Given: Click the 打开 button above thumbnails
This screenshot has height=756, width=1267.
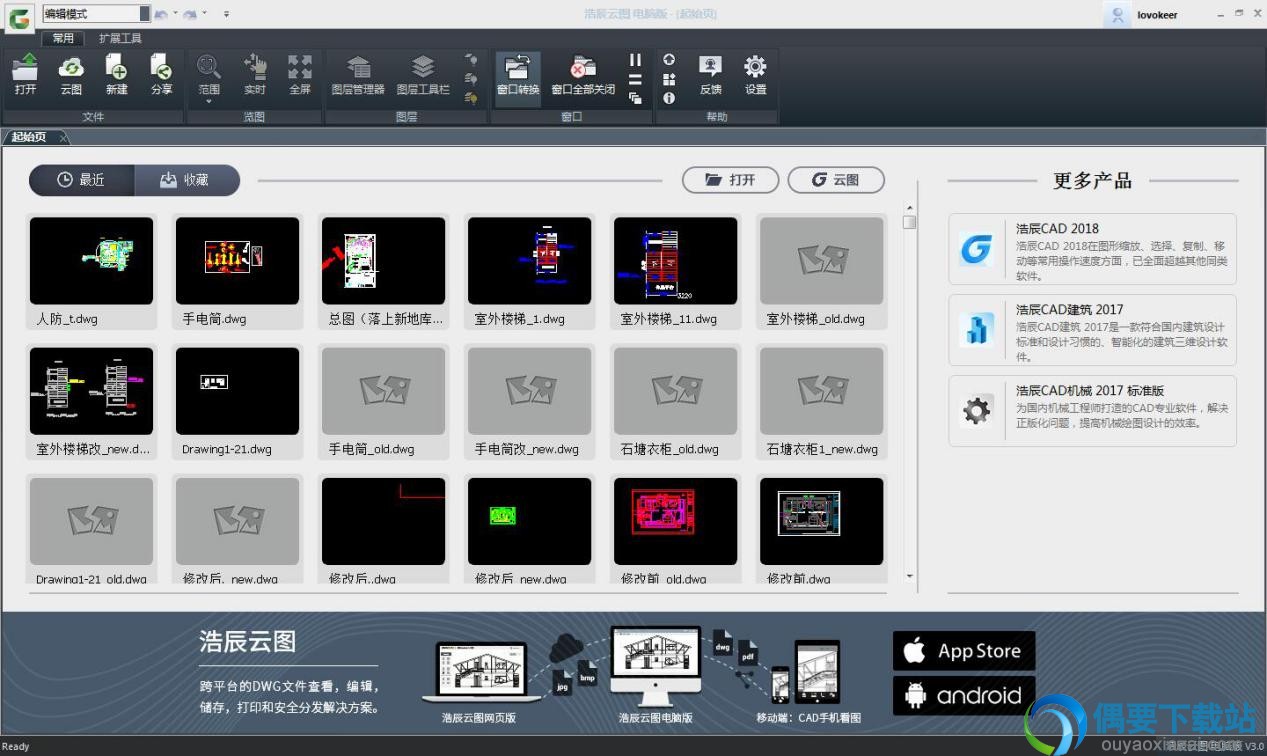Looking at the screenshot, I should (x=730, y=180).
